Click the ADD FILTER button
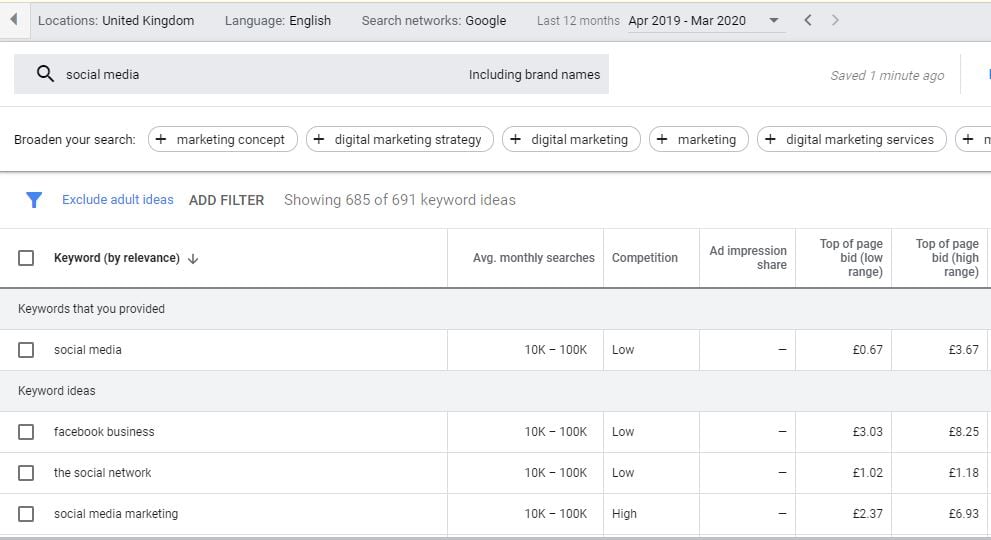This screenshot has height=540, width=991. point(226,200)
